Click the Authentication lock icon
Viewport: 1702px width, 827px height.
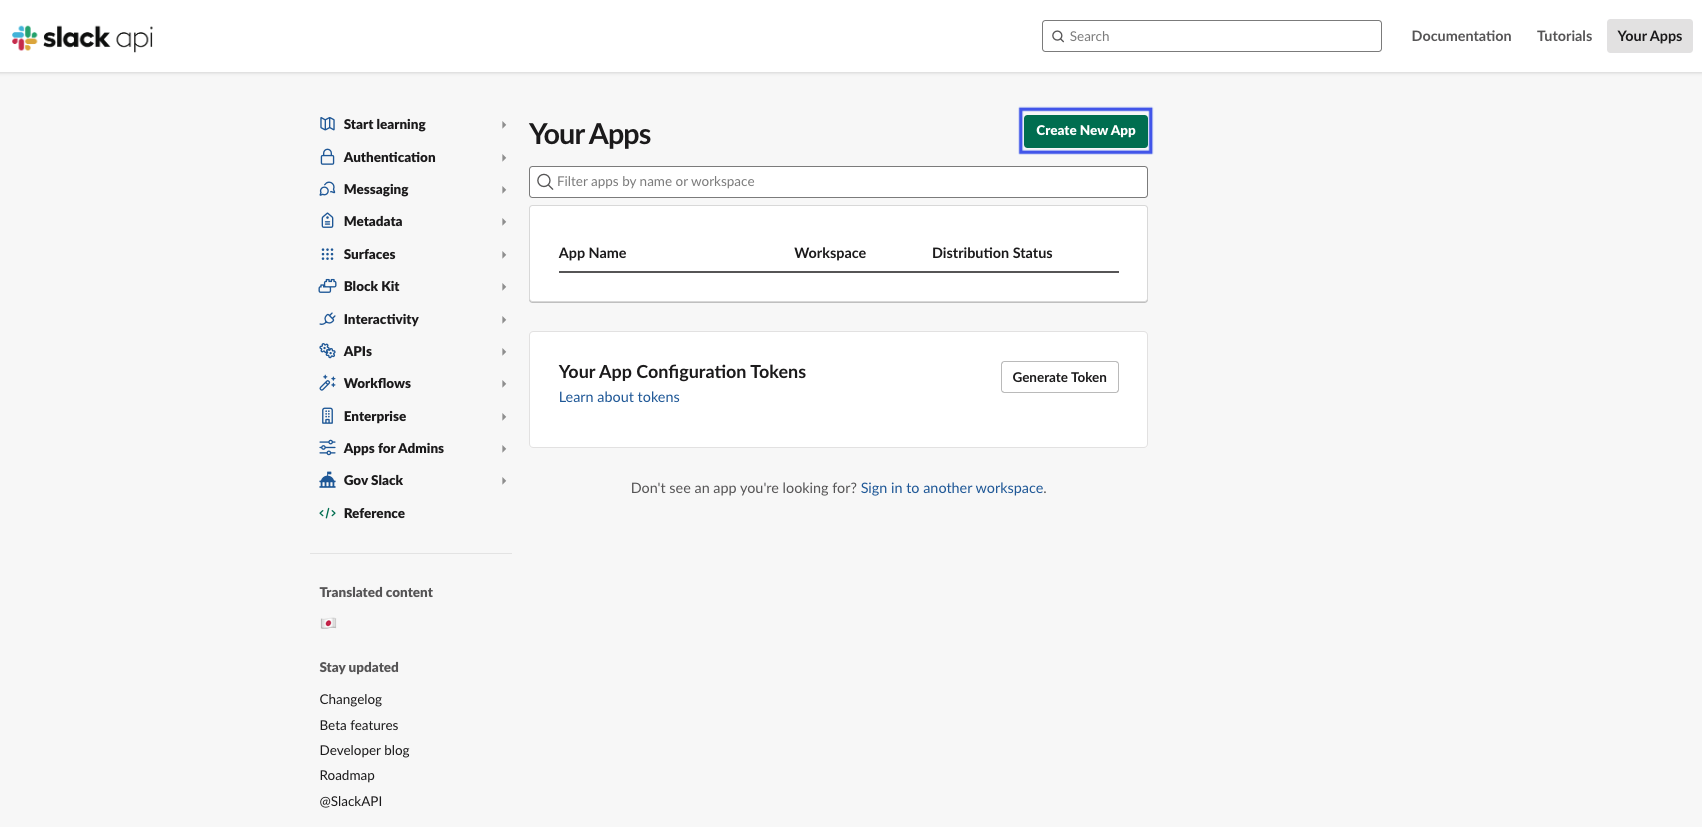pos(327,157)
